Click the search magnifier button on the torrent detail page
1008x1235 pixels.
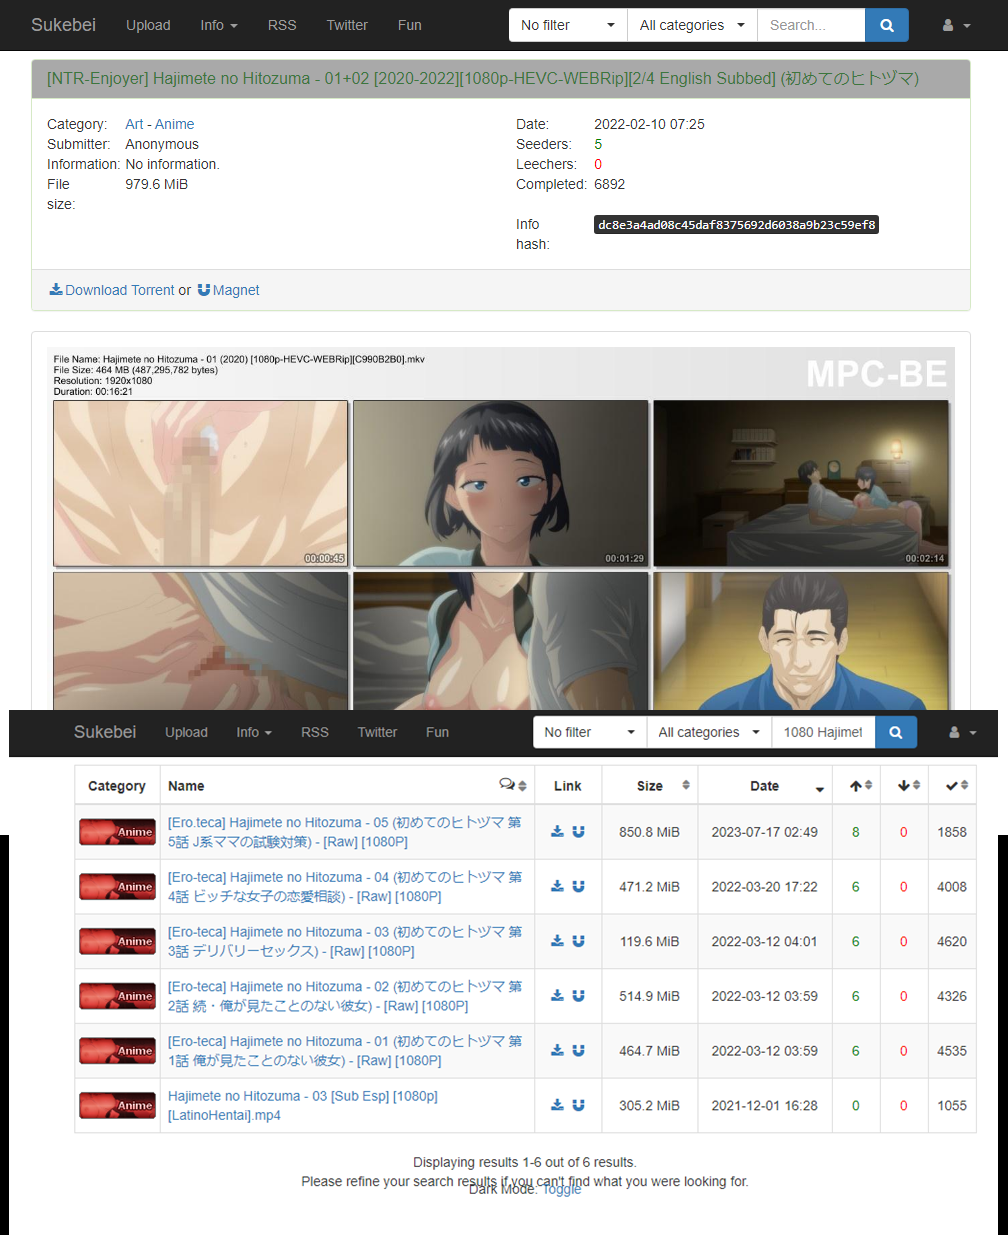click(x=887, y=25)
